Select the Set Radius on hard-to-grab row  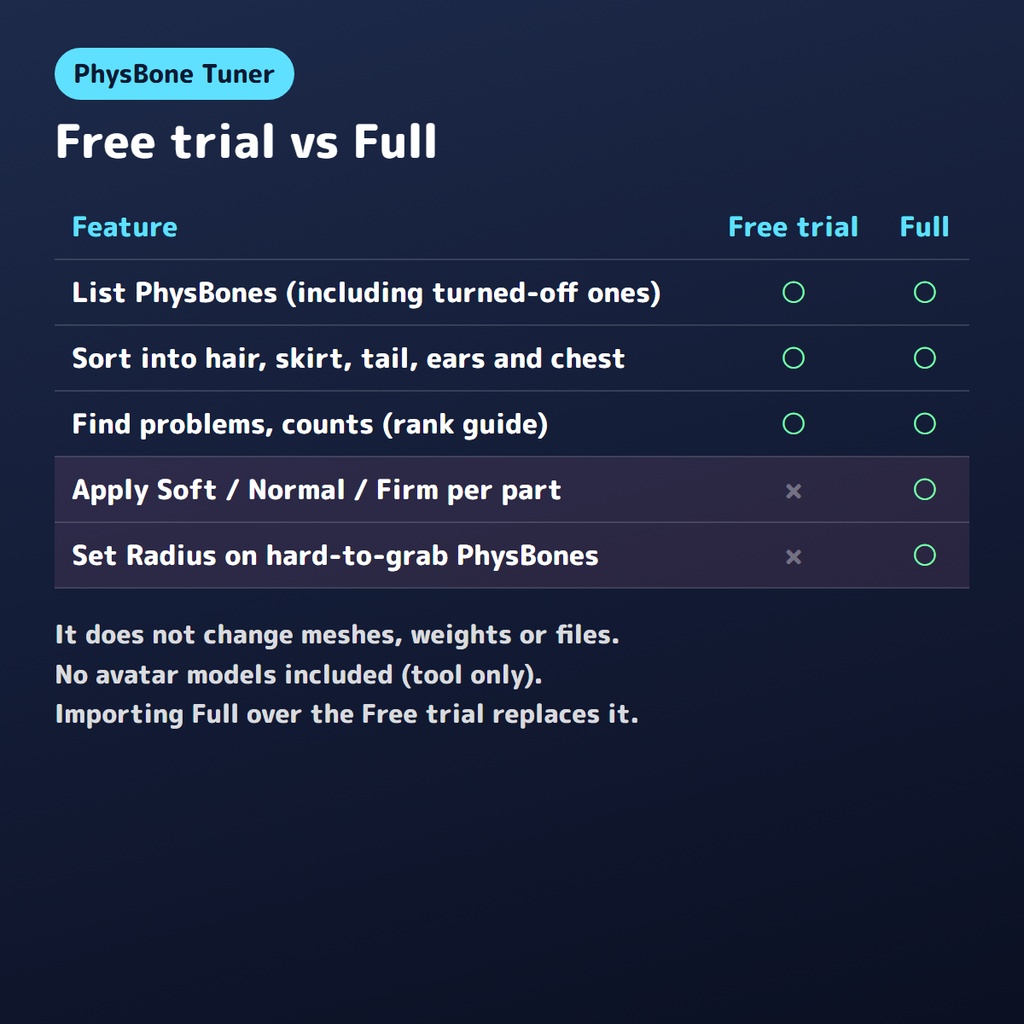coord(512,556)
